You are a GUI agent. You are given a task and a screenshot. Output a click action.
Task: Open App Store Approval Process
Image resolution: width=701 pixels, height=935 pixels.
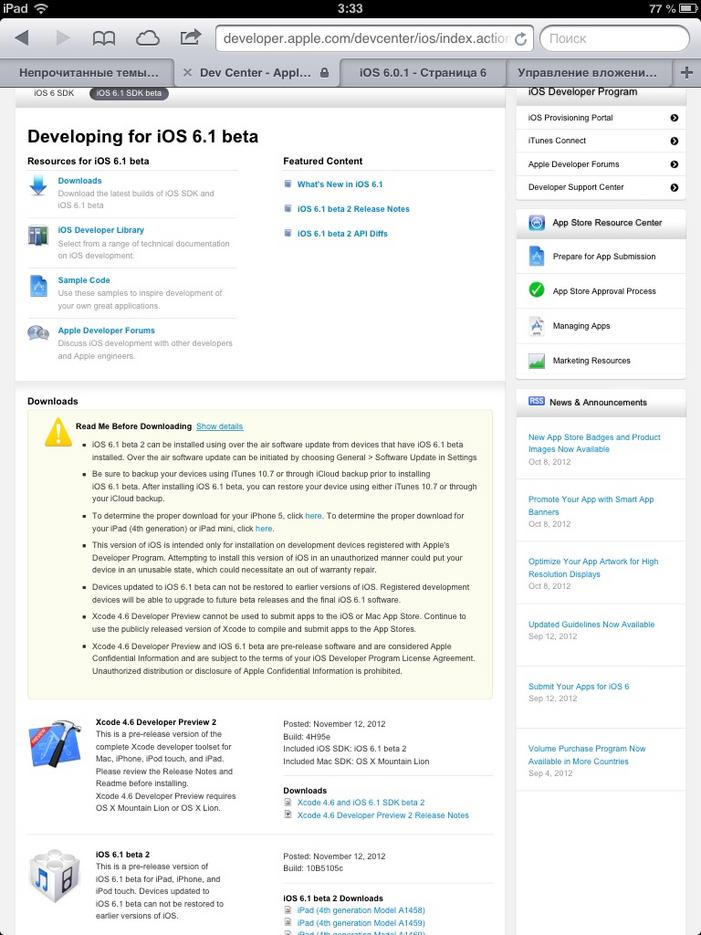tap(604, 291)
